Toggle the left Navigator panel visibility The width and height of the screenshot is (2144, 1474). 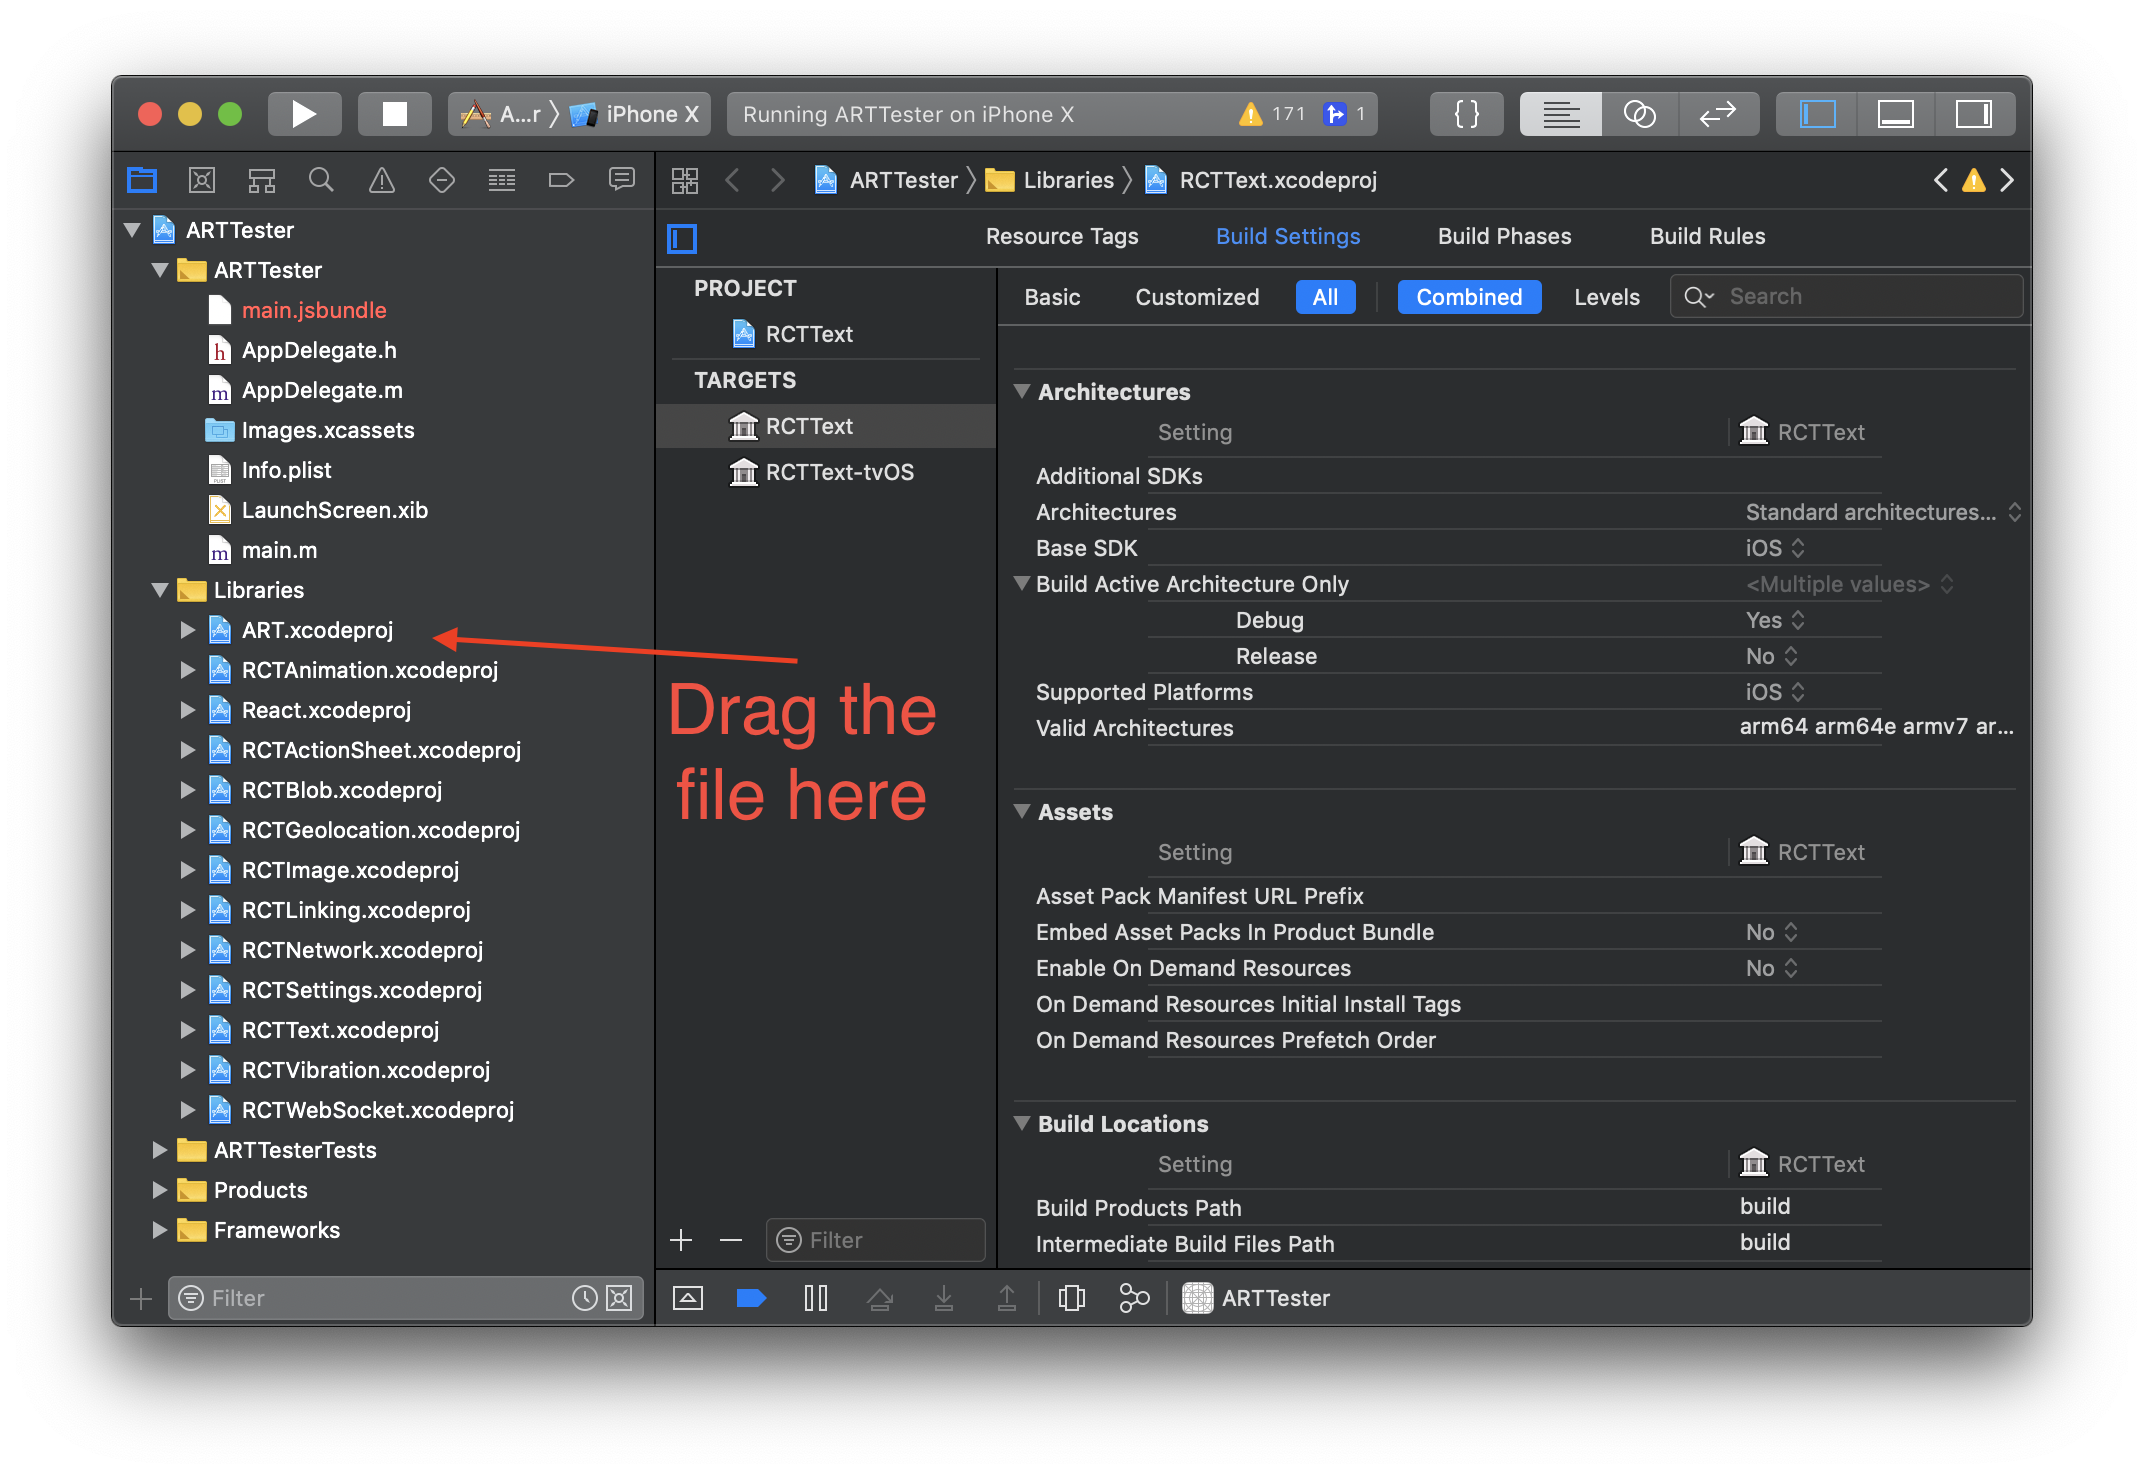tap(1817, 114)
